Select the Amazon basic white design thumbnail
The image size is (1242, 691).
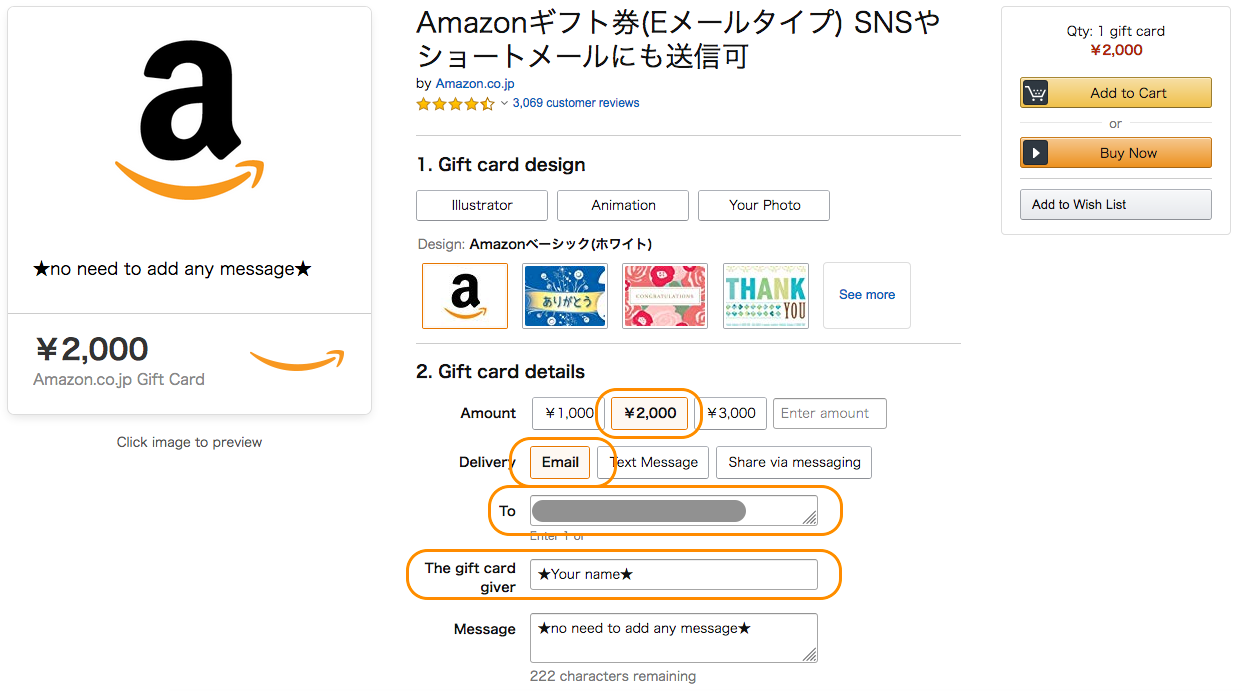(x=465, y=296)
